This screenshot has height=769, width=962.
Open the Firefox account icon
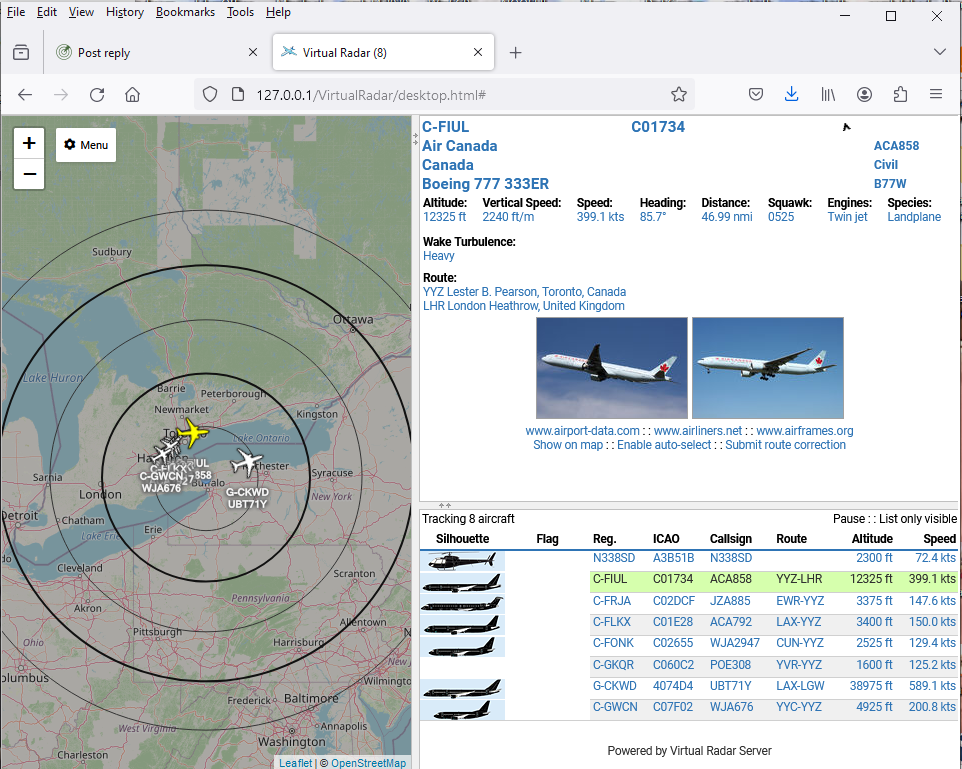click(x=864, y=95)
